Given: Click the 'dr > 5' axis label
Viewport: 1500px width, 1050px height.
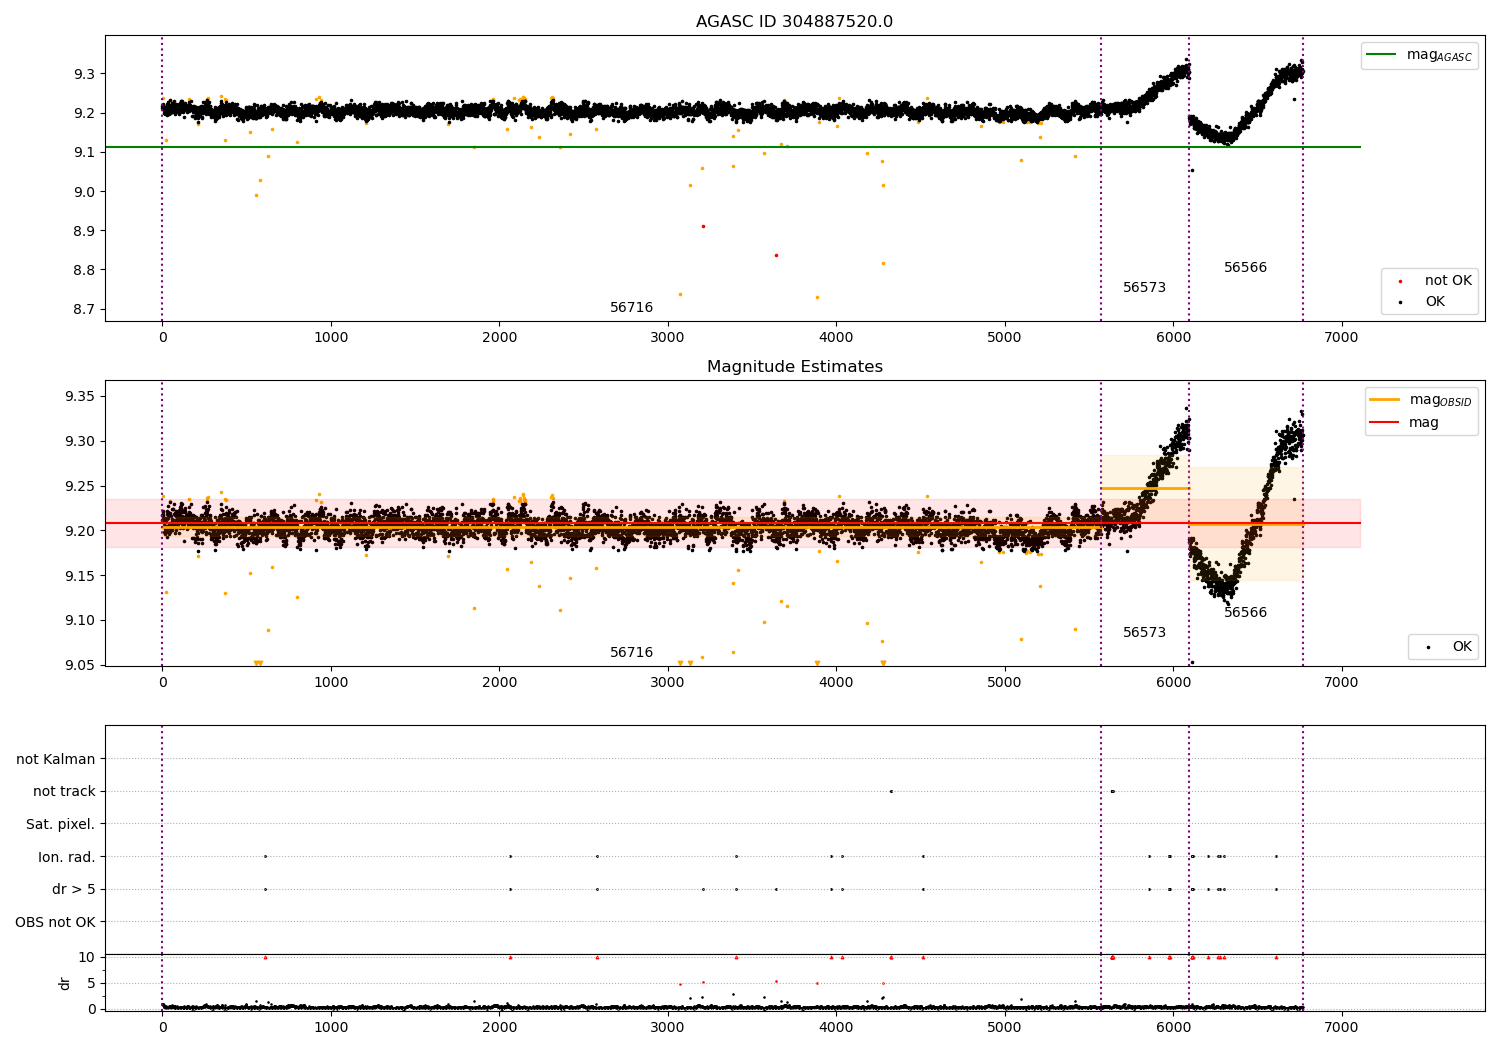Looking at the screenshot, I should coord(74,889).
